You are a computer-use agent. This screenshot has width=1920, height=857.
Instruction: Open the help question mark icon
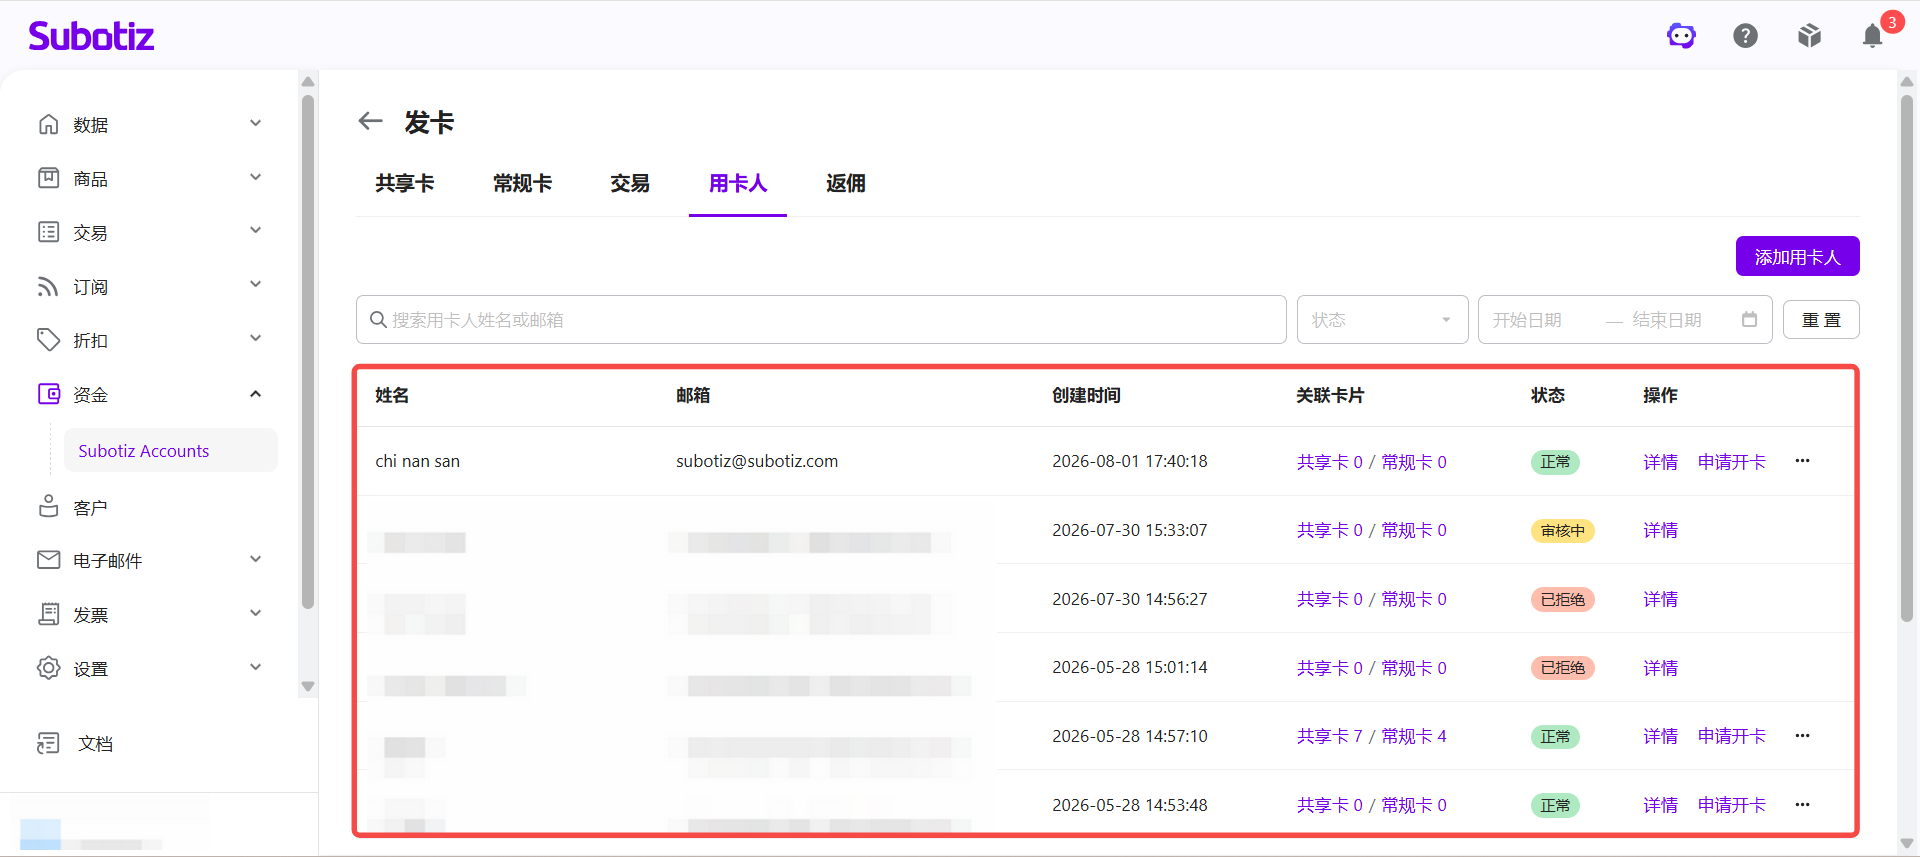click(x=1745, y=36)
